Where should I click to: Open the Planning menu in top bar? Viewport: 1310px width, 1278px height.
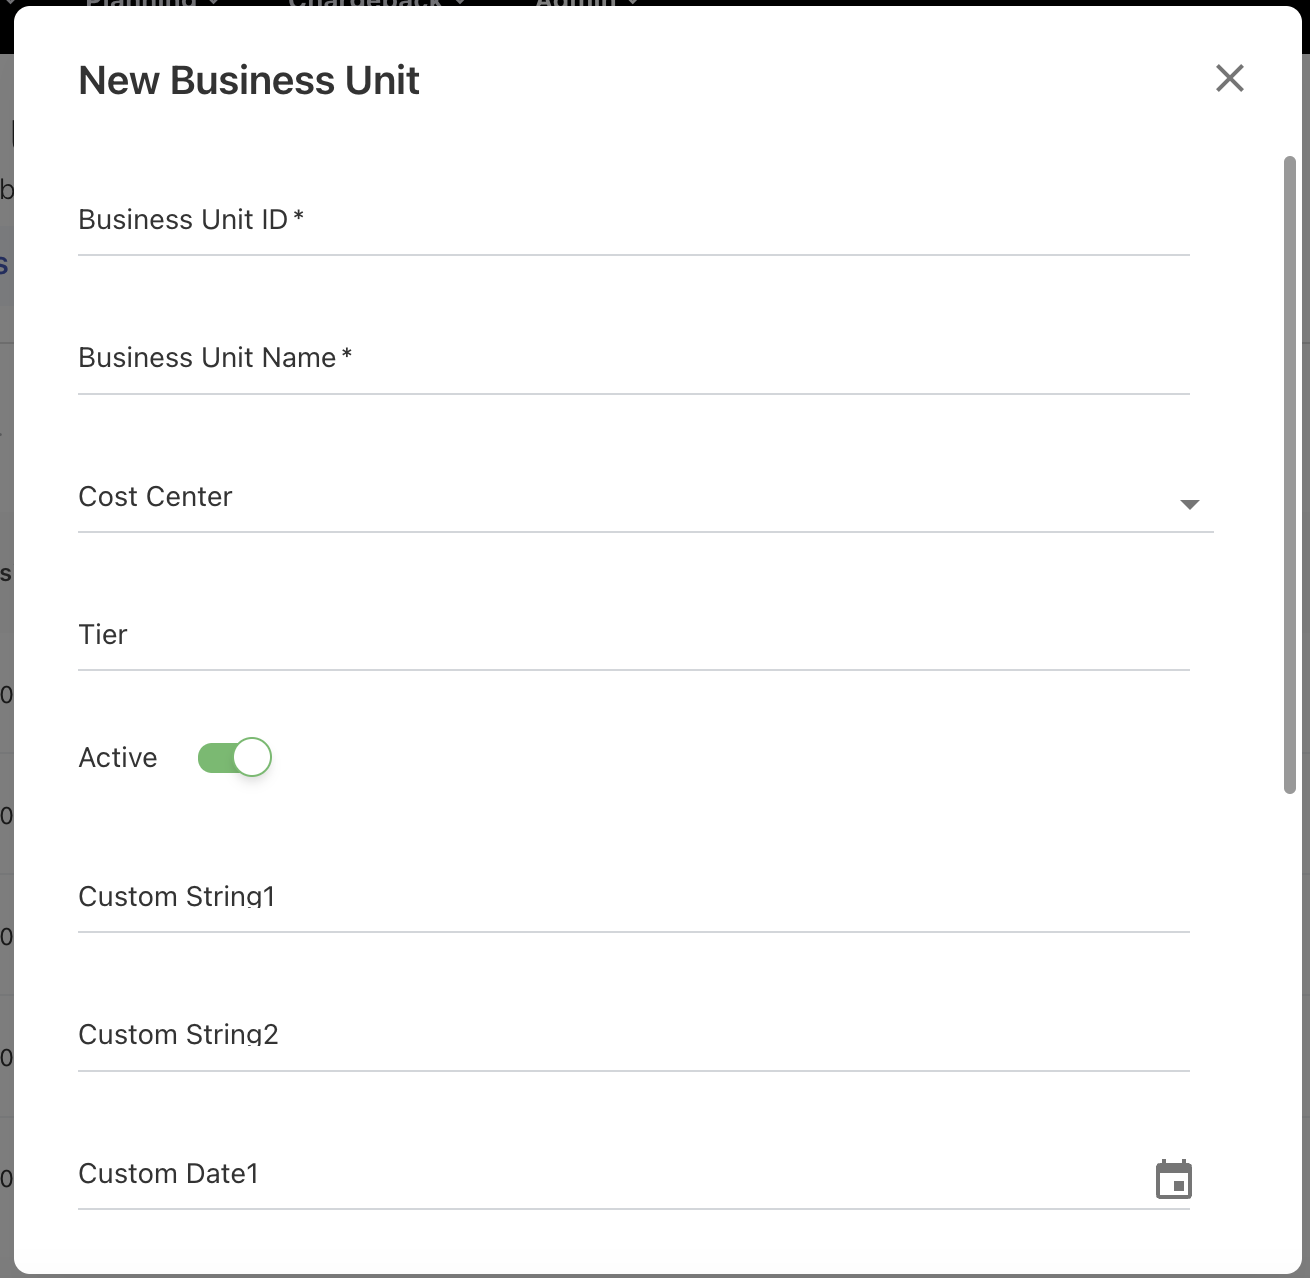142,3
